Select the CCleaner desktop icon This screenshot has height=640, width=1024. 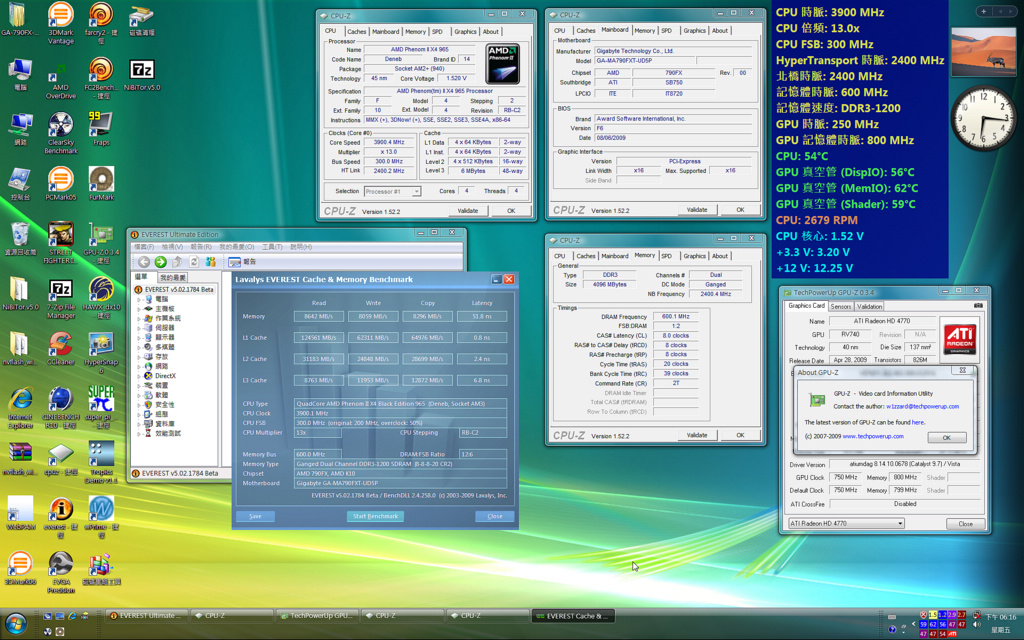pos(61,349)
